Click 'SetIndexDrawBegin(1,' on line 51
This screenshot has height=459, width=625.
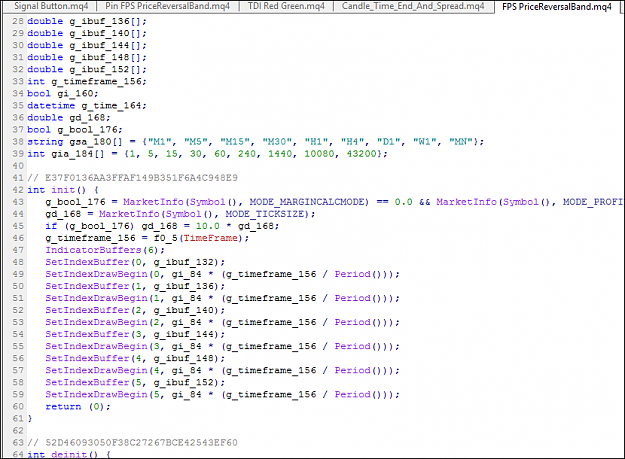[105, 298]
